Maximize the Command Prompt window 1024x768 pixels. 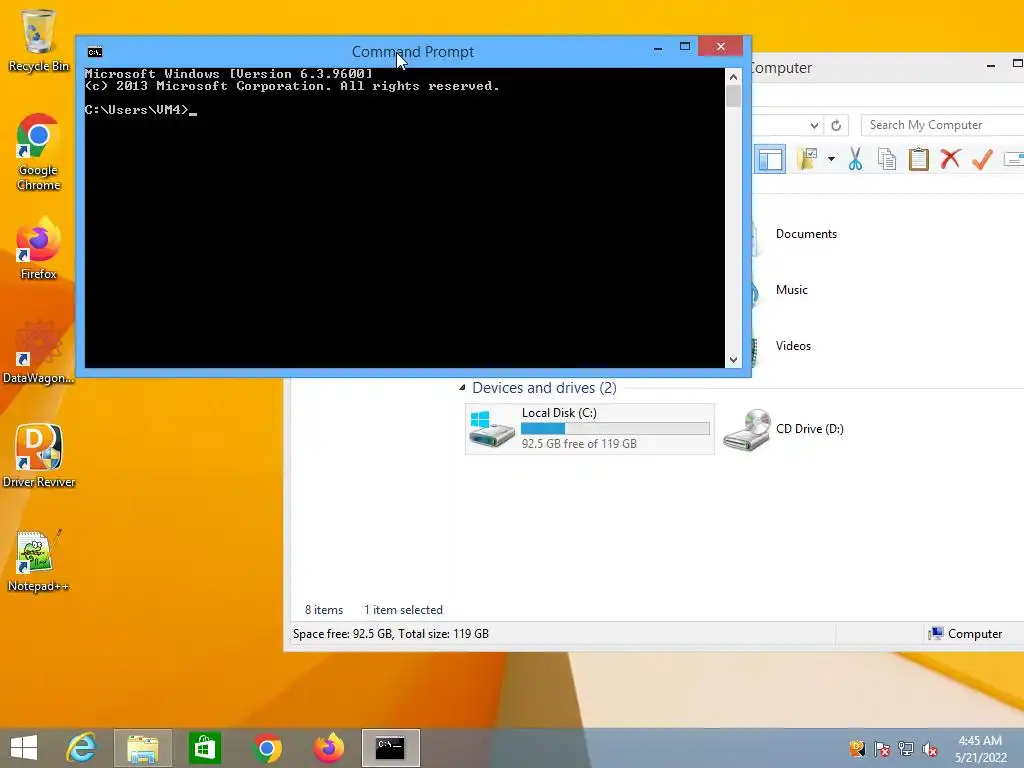pos(684,46)
